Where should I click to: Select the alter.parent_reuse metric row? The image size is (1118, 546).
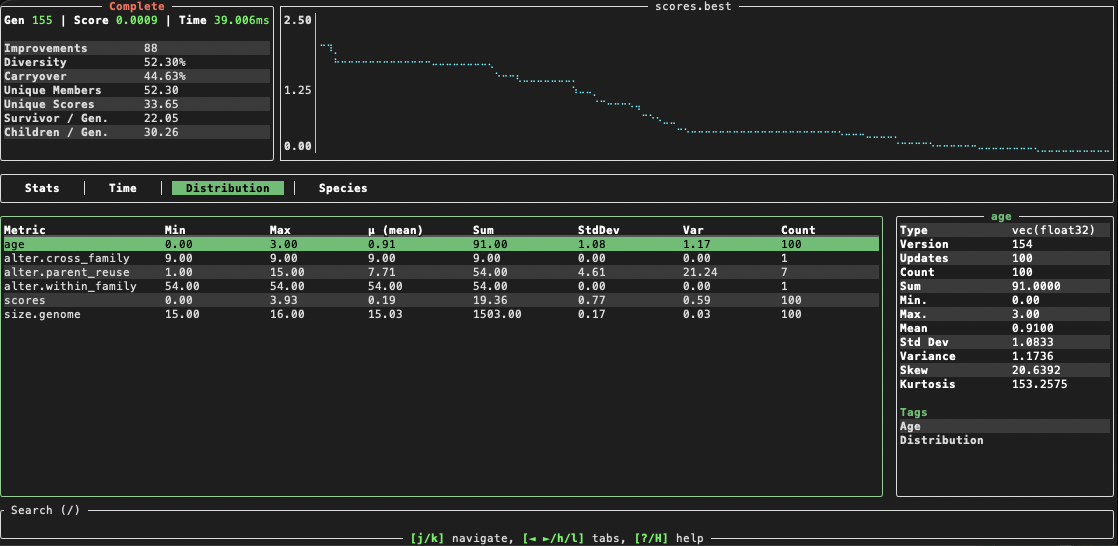pyautogui.click(x=441, y=272)
